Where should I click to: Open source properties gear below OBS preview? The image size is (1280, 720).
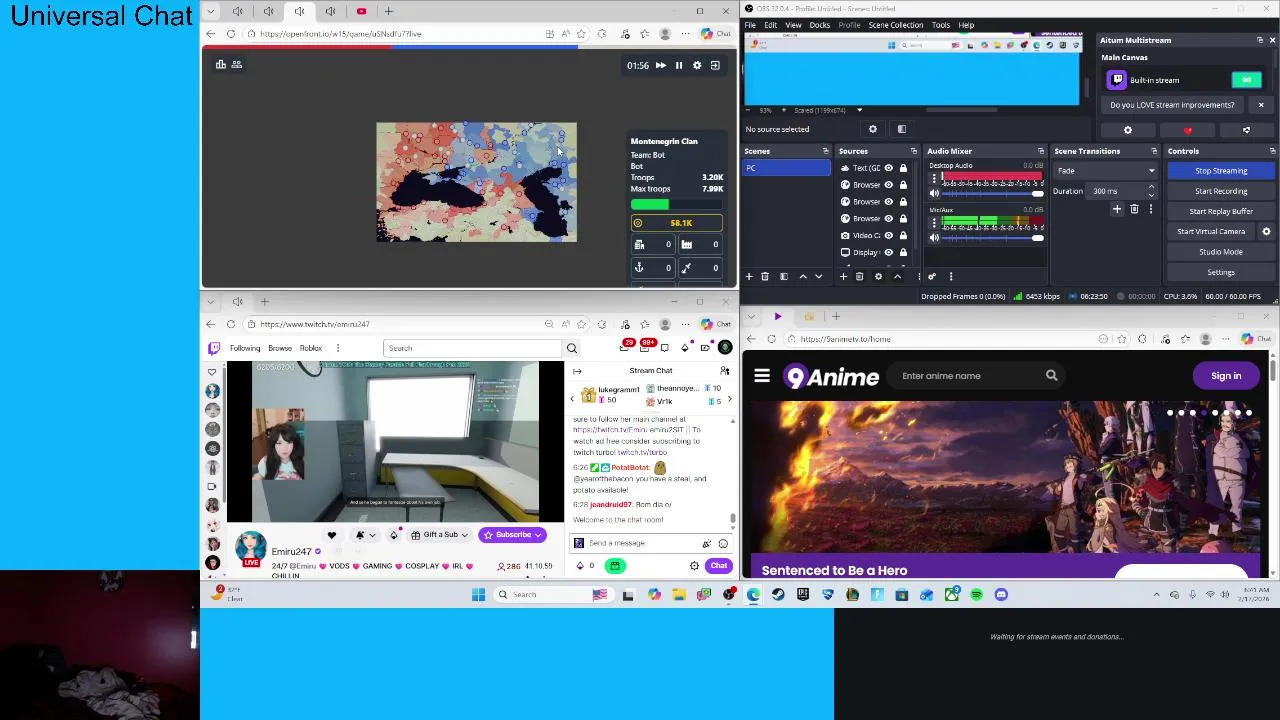click(873, 129)
